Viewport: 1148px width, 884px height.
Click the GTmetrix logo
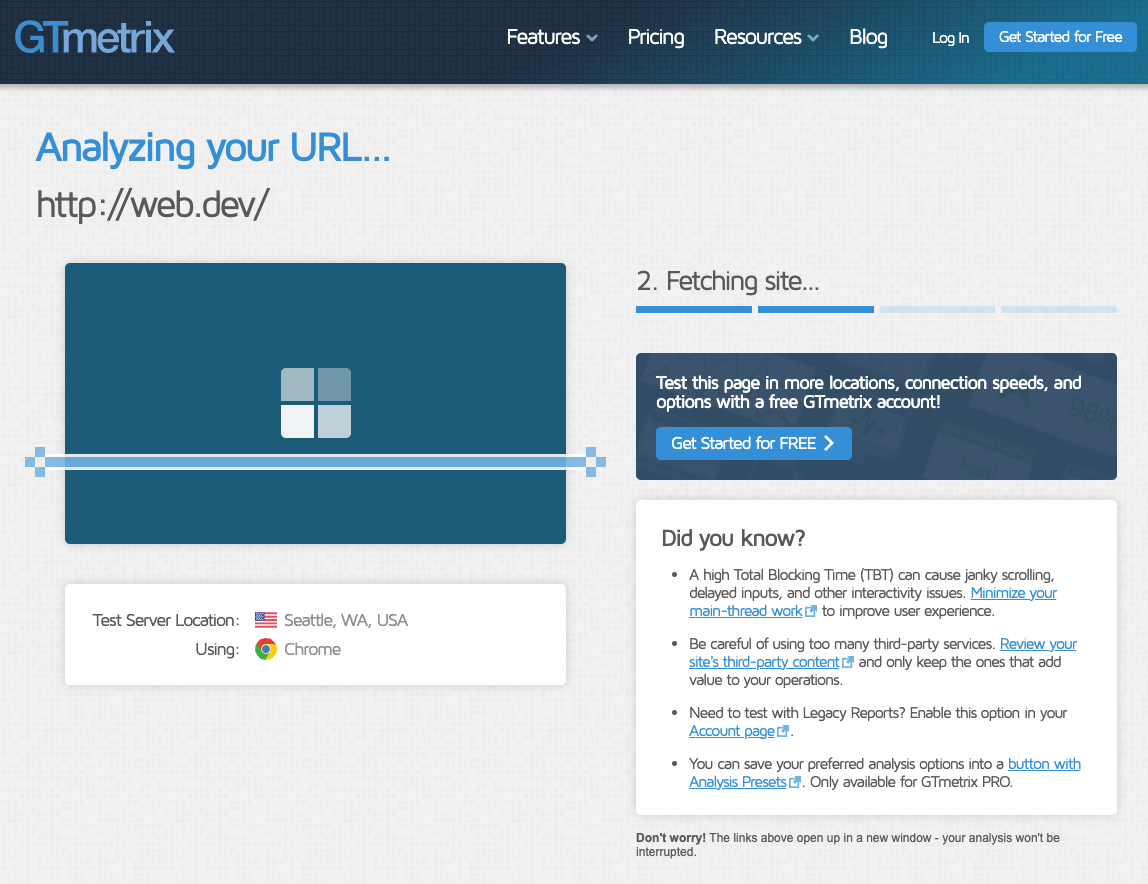(x=95, y=37)
